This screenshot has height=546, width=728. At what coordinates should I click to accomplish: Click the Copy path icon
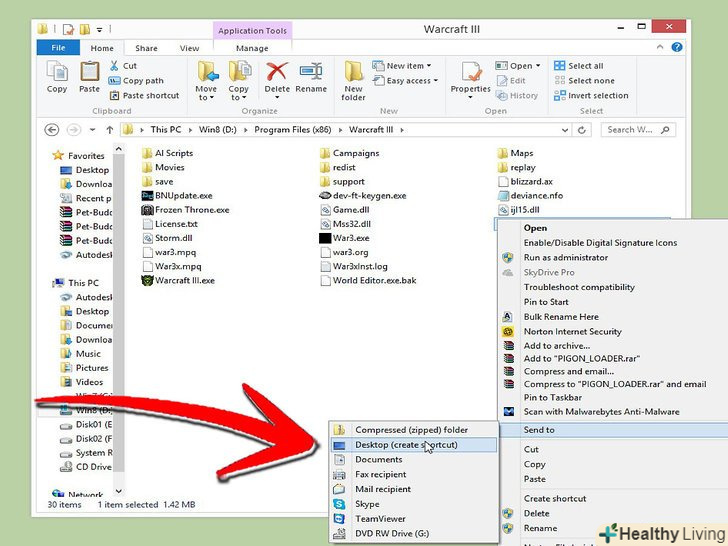pos(114,81)
